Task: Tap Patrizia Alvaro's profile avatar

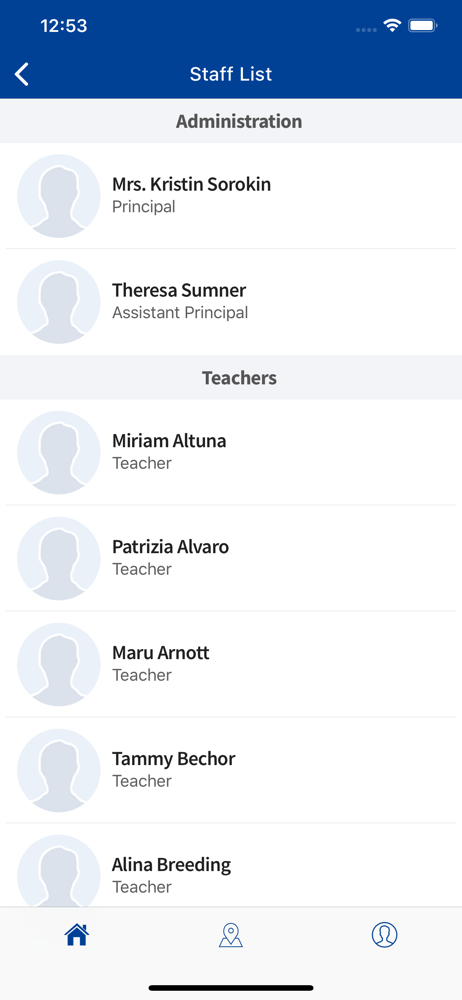Action: coord(59,558)
